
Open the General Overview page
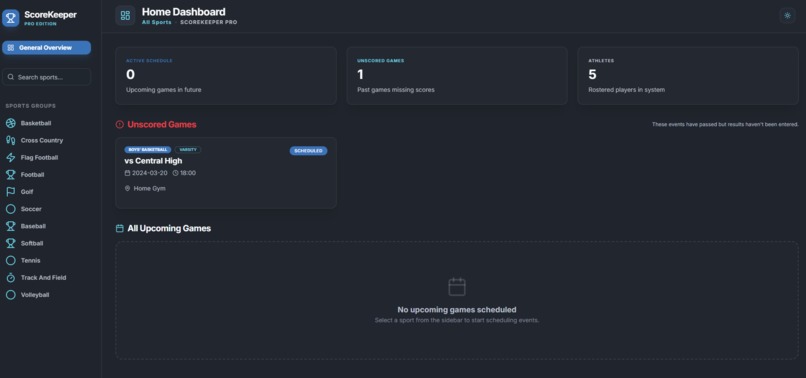point(46,48)
